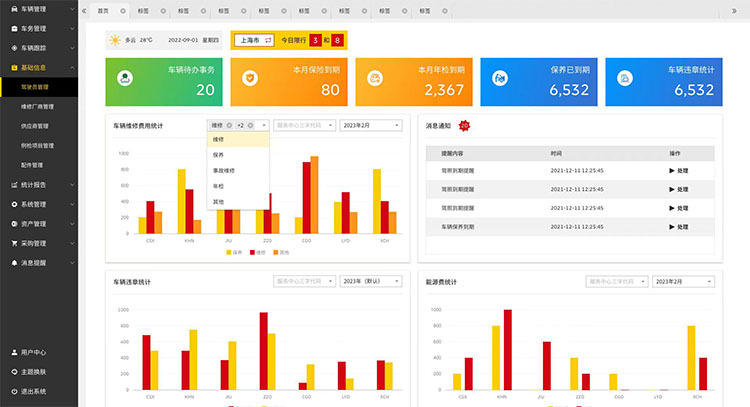
Task: Click the 车辆管理 car icon in sidebar
Action: (x=14, y=9)
